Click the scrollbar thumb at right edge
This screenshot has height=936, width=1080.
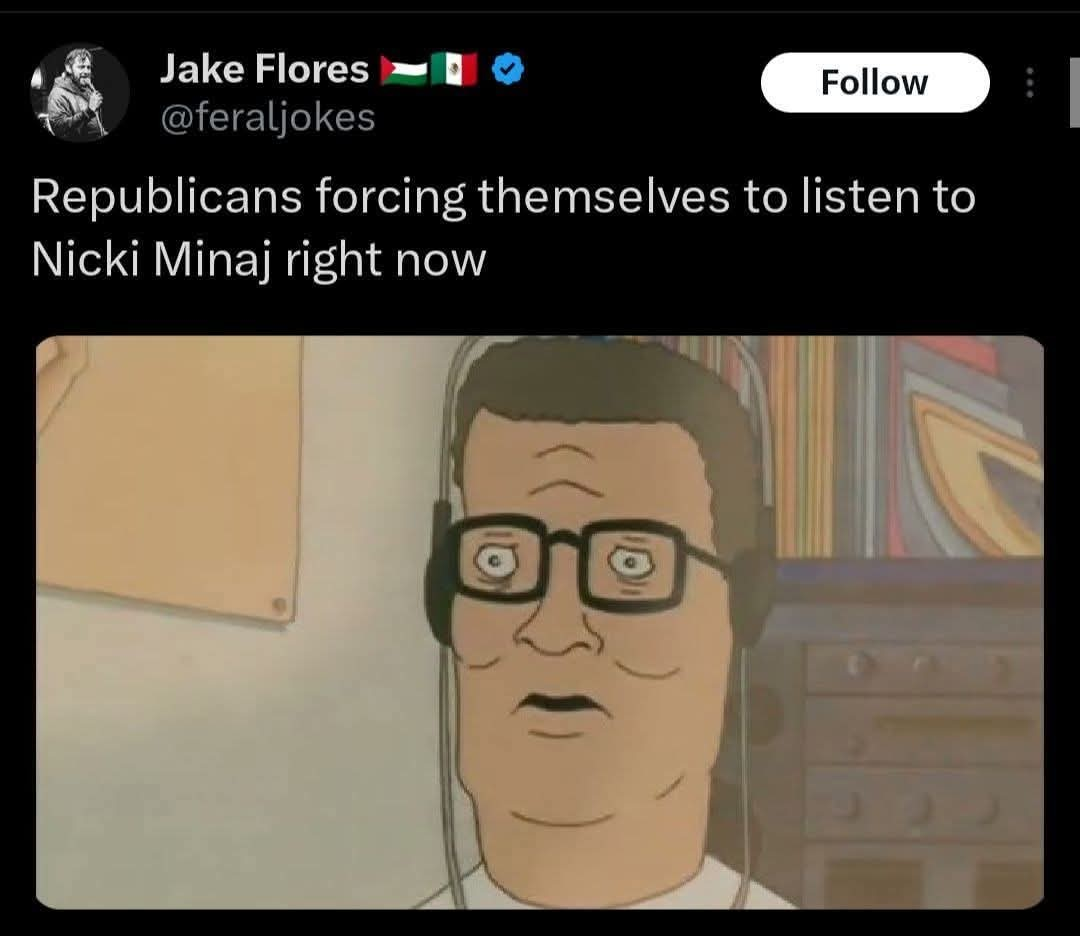[1074, 93]
